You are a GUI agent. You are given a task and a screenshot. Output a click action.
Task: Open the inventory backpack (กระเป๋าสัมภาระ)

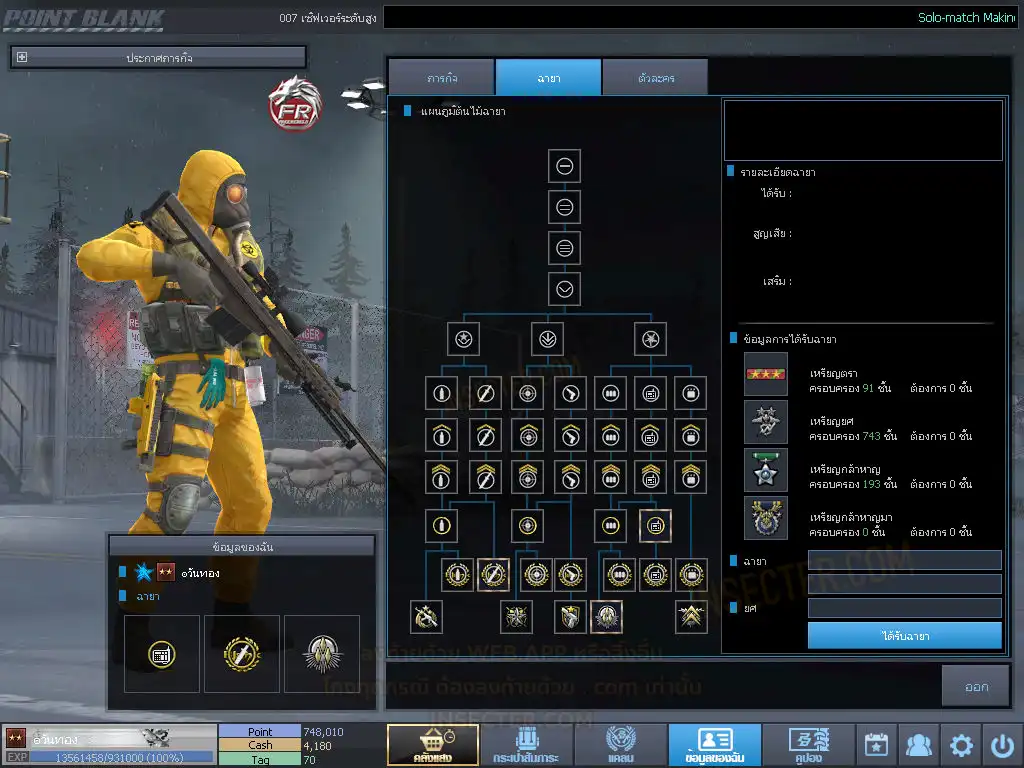tap(526, 745)
